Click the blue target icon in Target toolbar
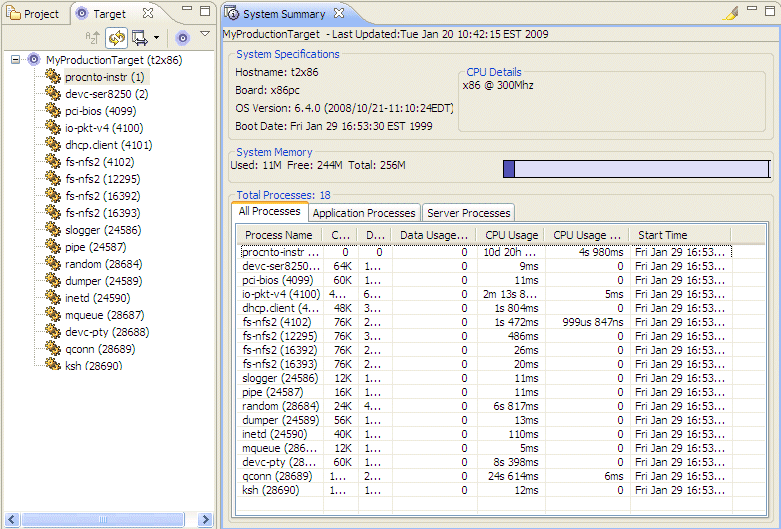 point(182,38)
